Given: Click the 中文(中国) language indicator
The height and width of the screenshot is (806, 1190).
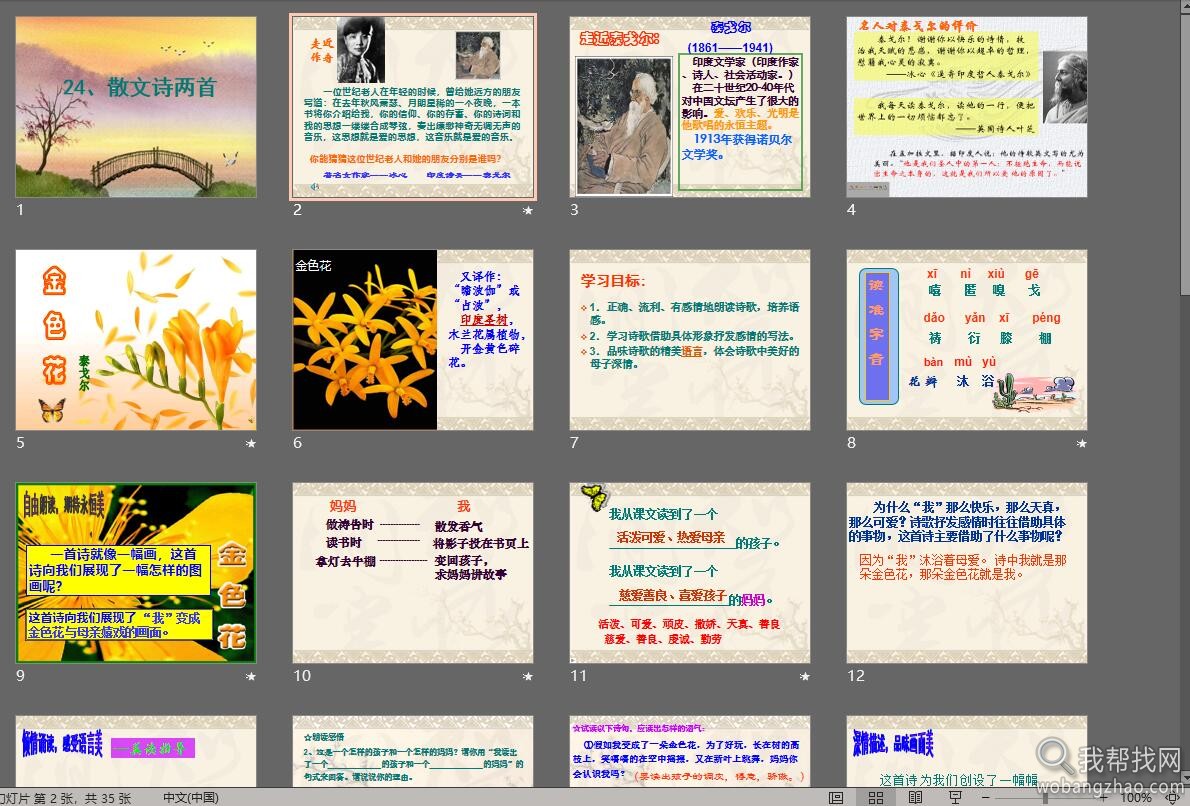Looking at the screenshot, I should point(190,798).
